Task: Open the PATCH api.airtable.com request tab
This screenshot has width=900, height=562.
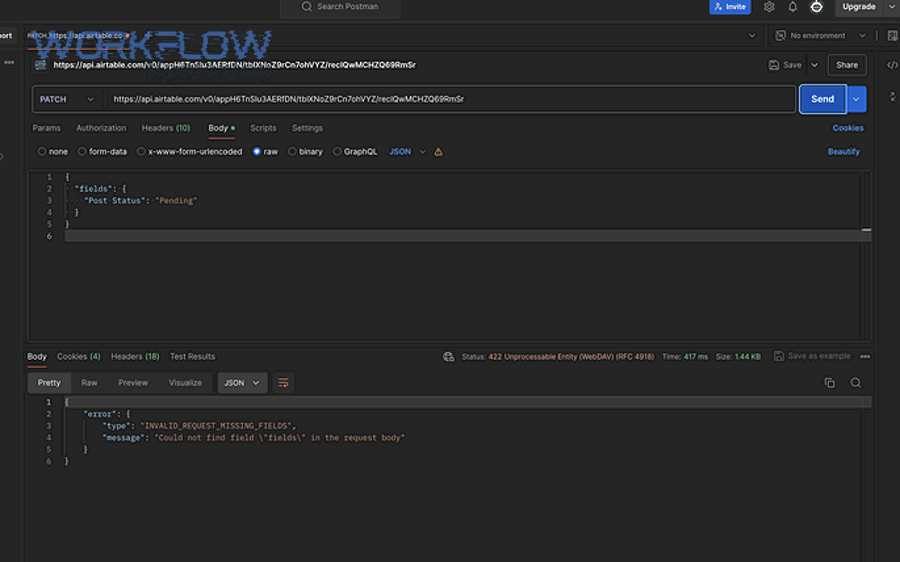Action: [77, 36]
